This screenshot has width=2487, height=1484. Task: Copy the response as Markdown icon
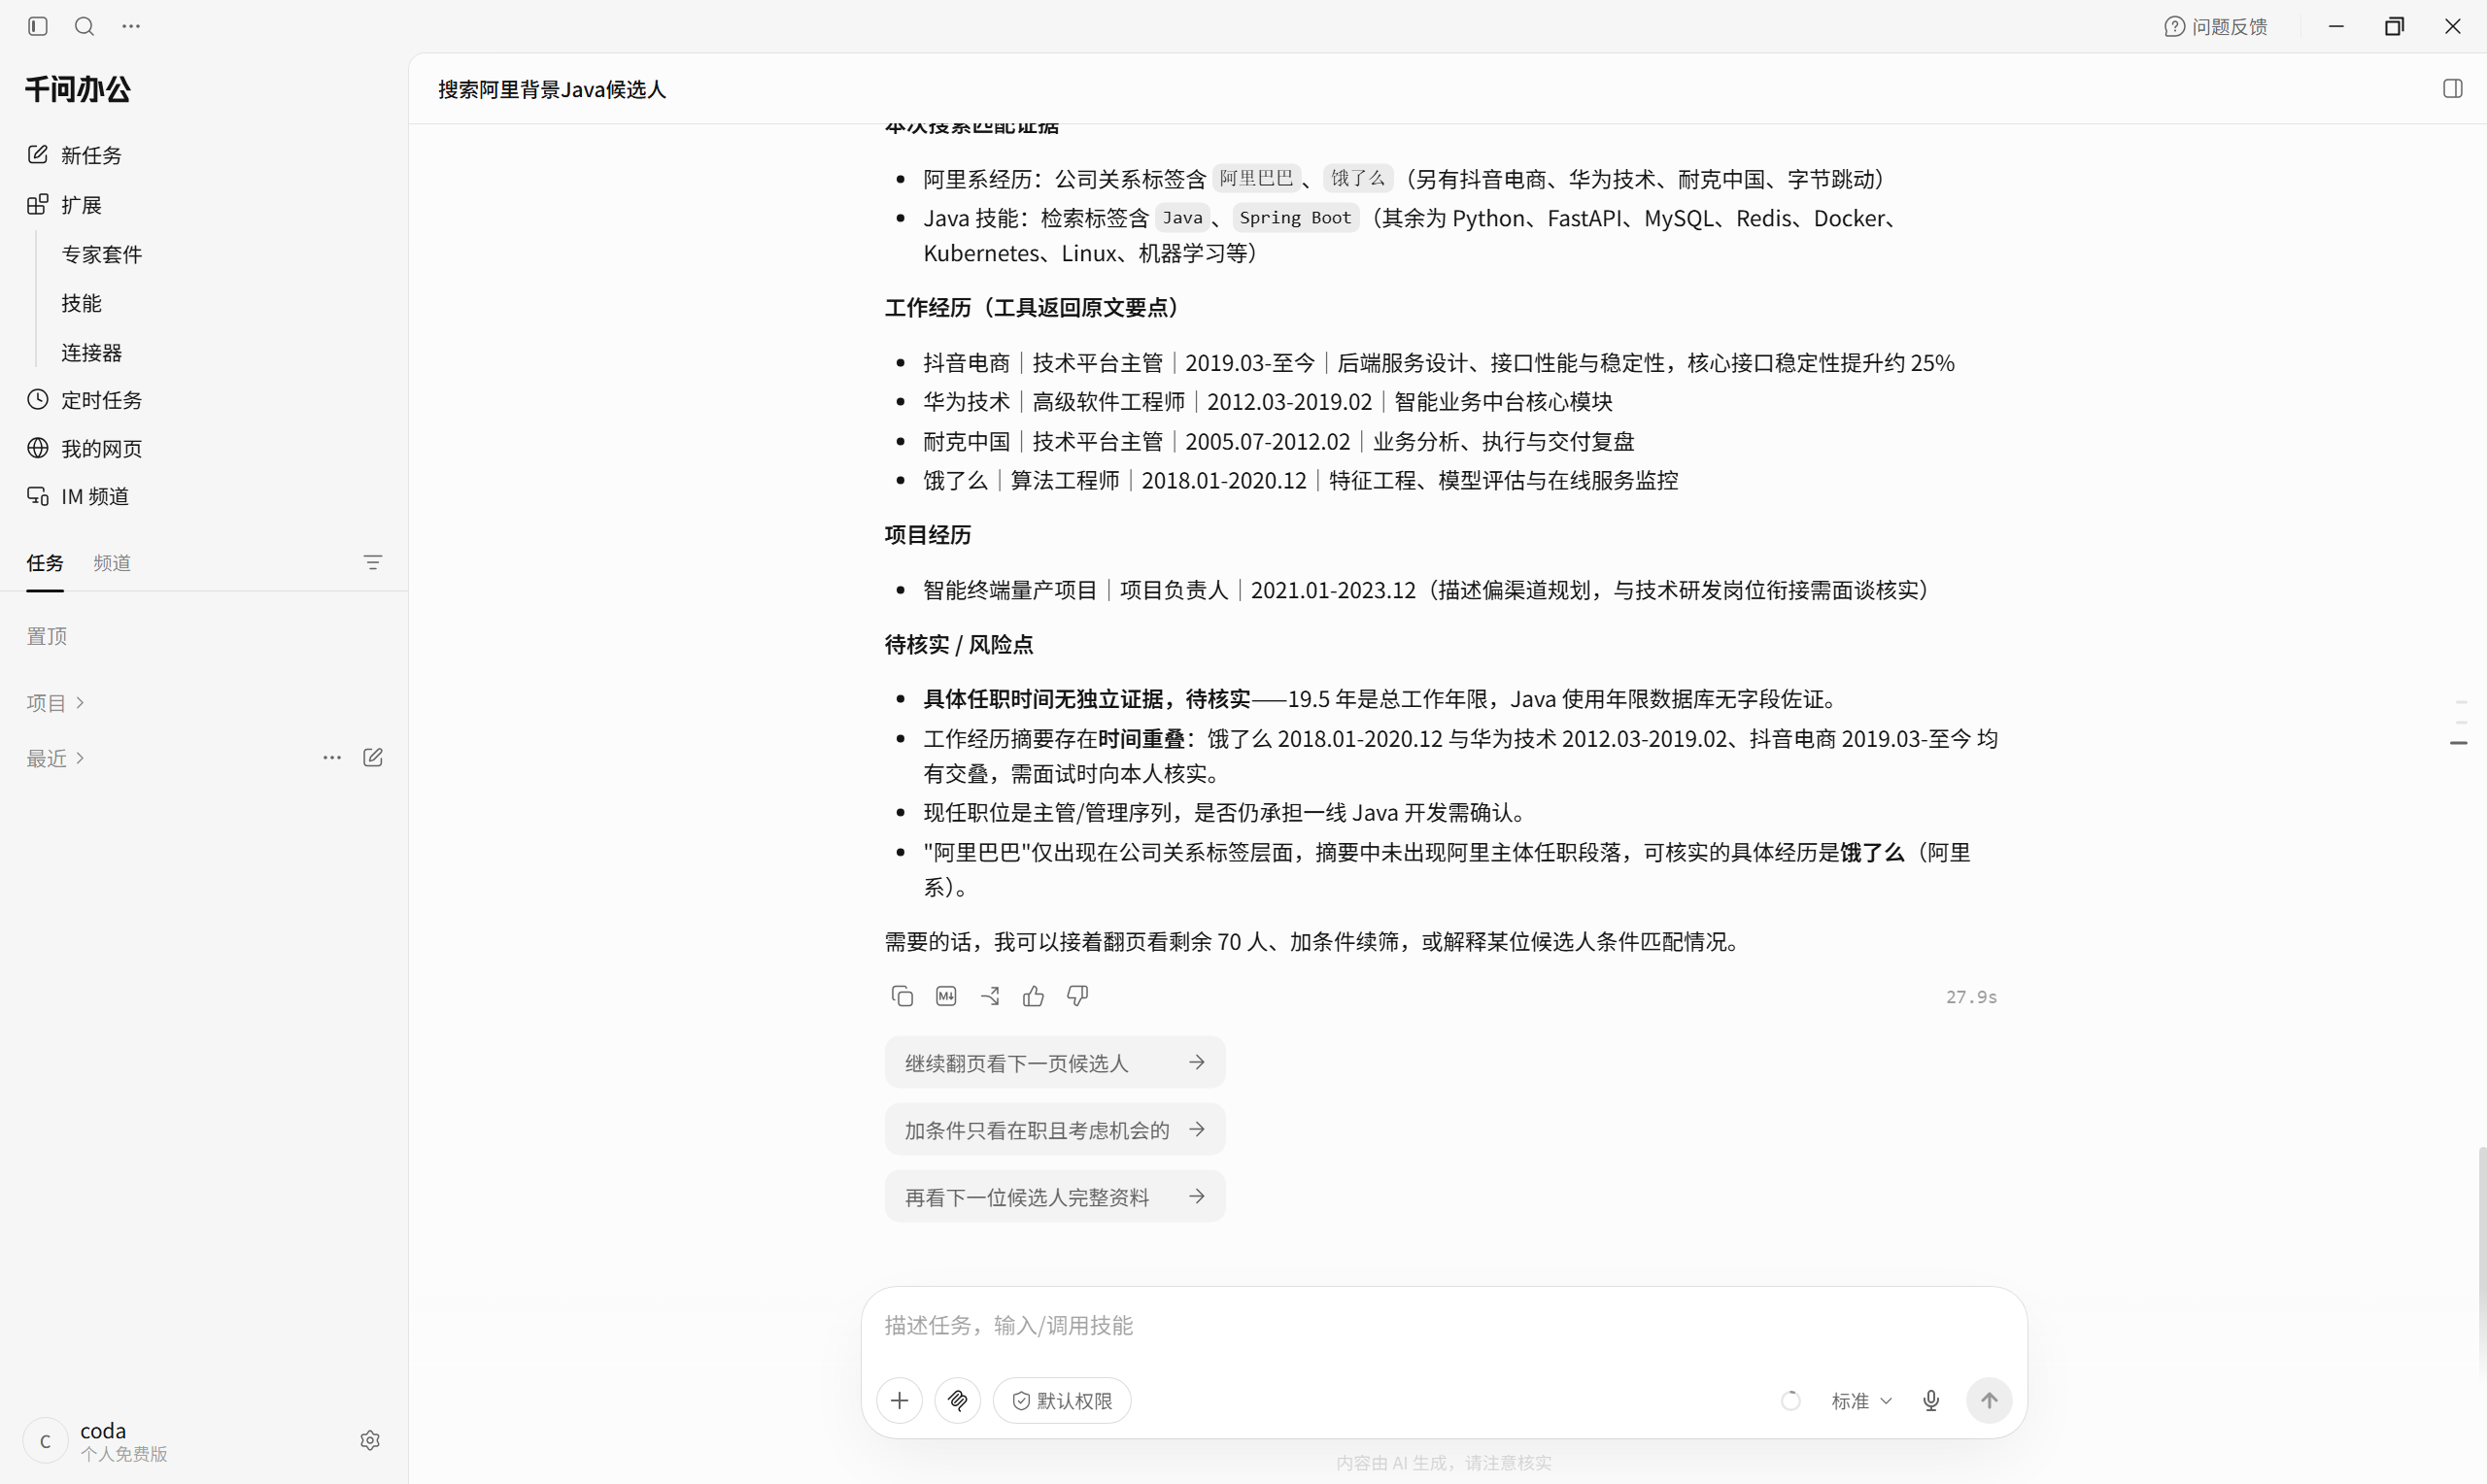[x=946, y=996]
